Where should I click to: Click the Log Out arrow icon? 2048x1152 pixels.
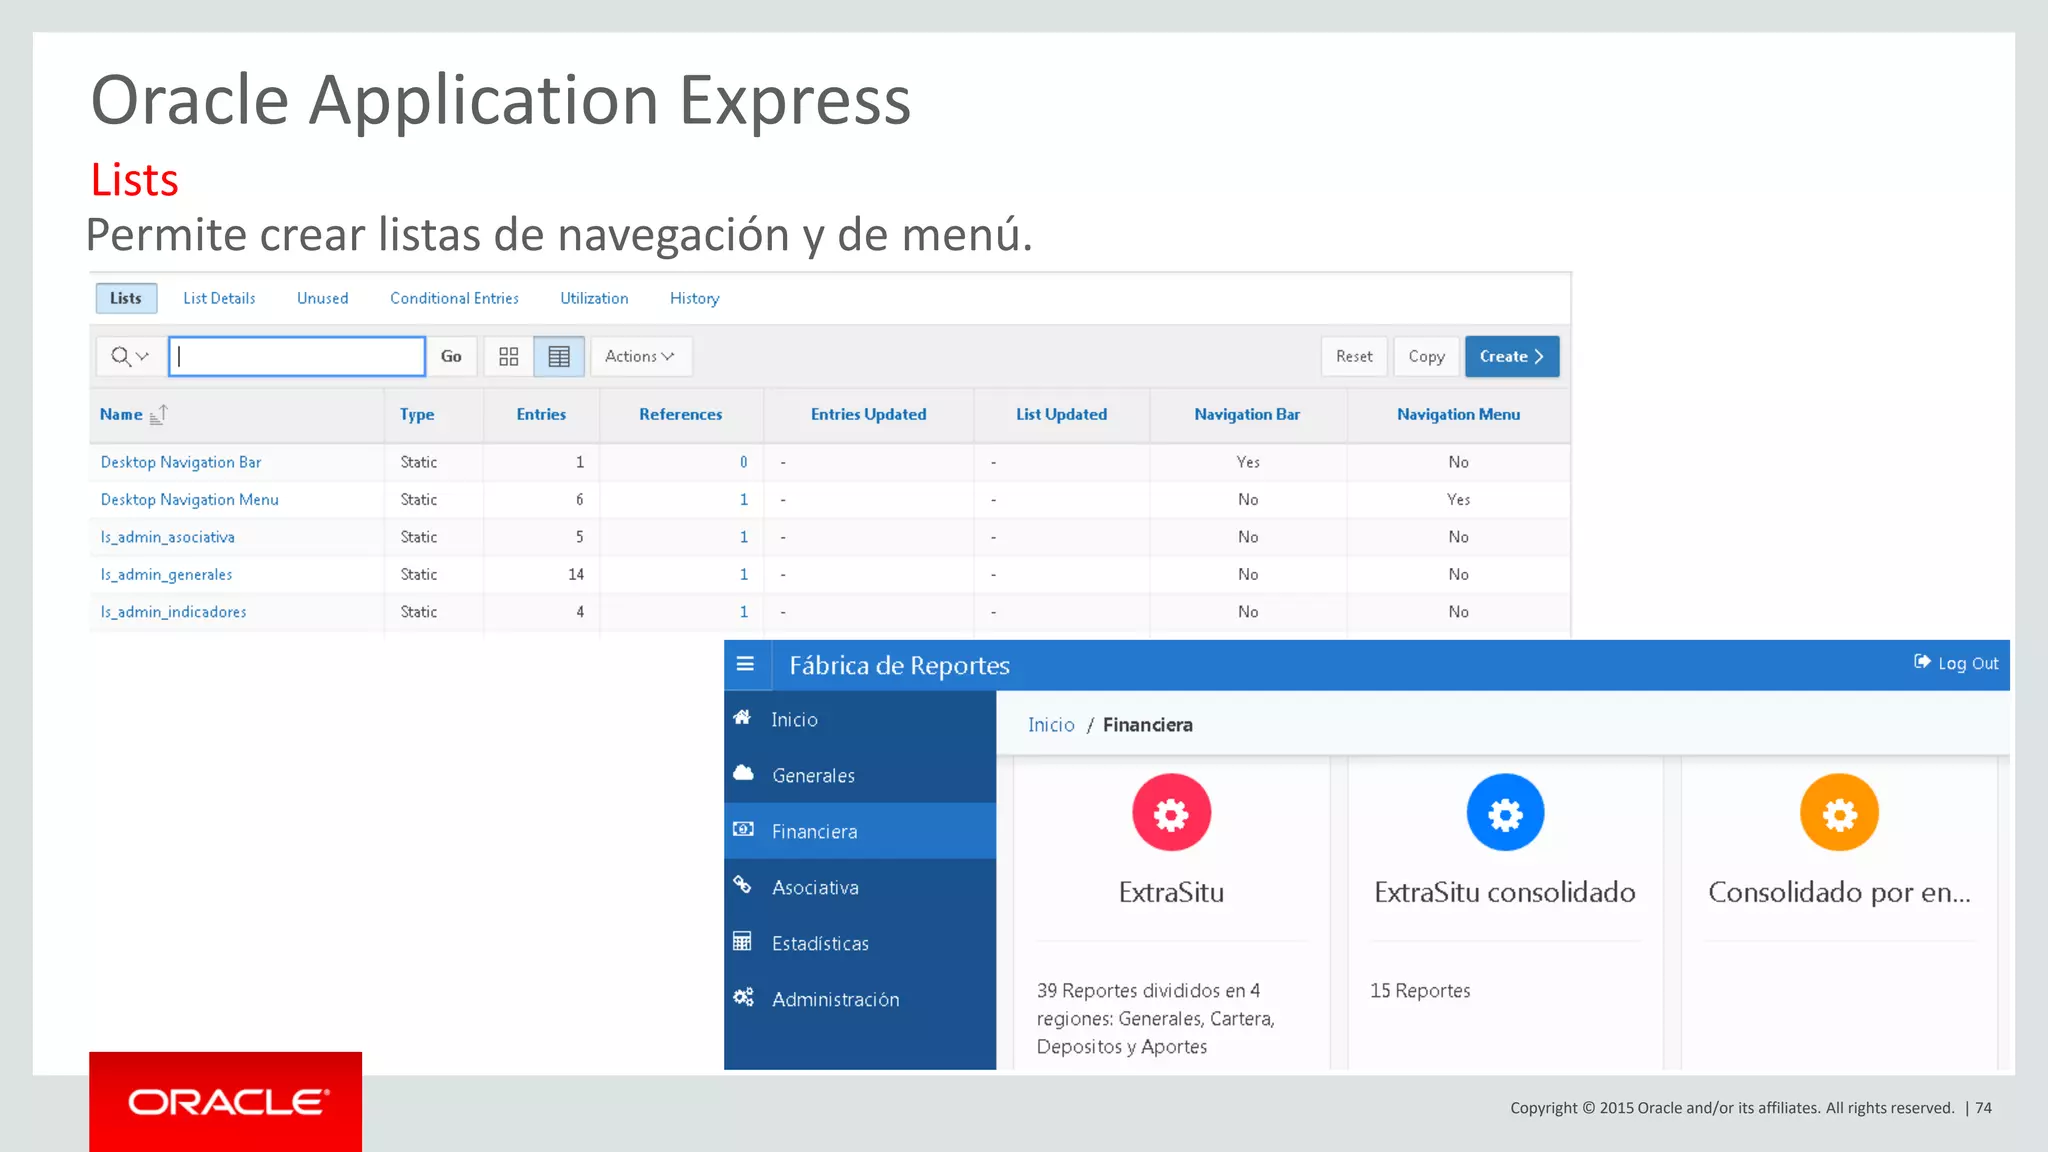click(x=1922, y=662)
